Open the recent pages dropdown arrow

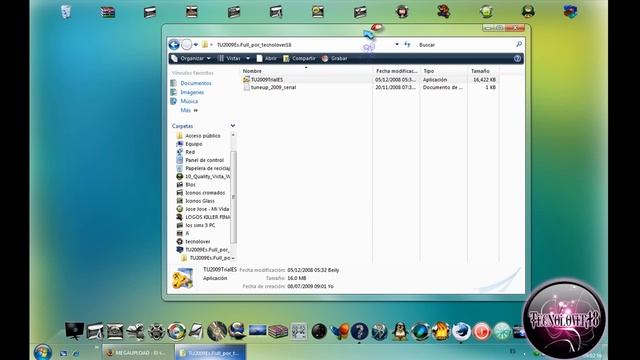point(196,45)
